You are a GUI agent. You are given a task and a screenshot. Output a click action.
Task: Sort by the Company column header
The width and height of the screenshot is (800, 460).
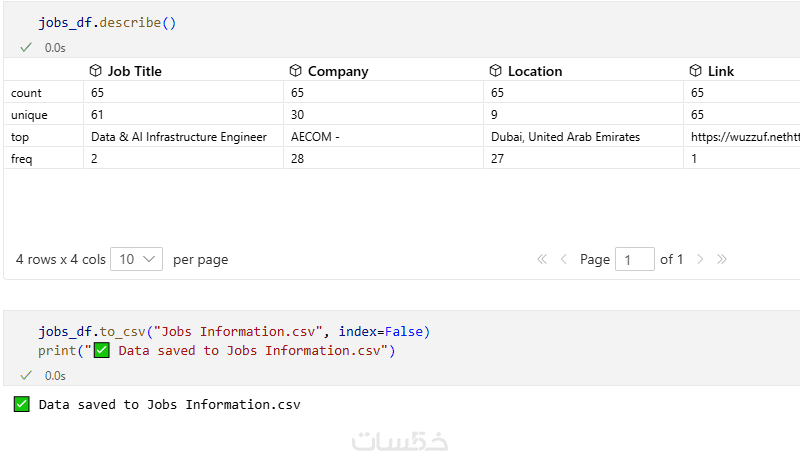(338, 71)
